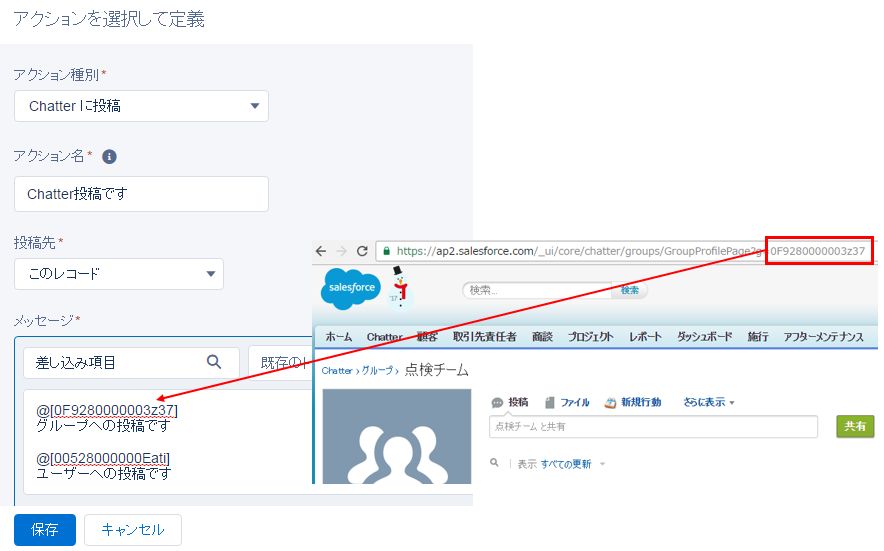Click the キャンセル button
Viewport: 884px width, 551px height.
click(132, 530)
